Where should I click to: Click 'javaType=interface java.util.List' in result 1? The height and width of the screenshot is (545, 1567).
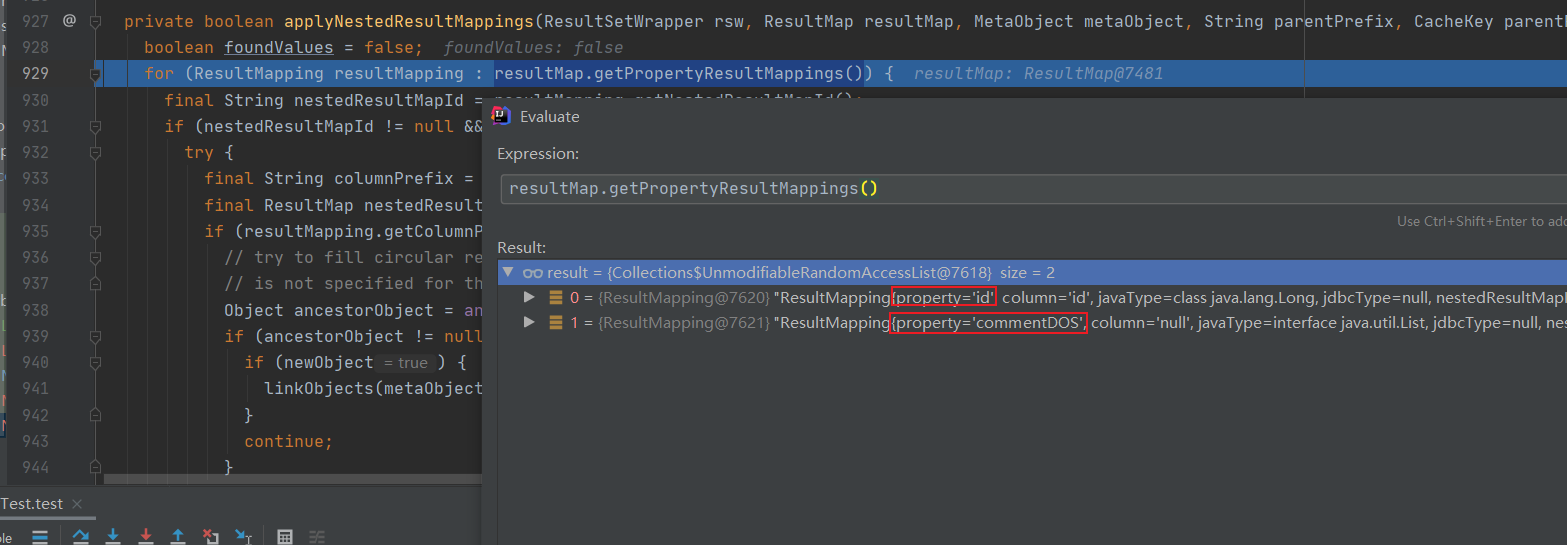(1312, 322)
